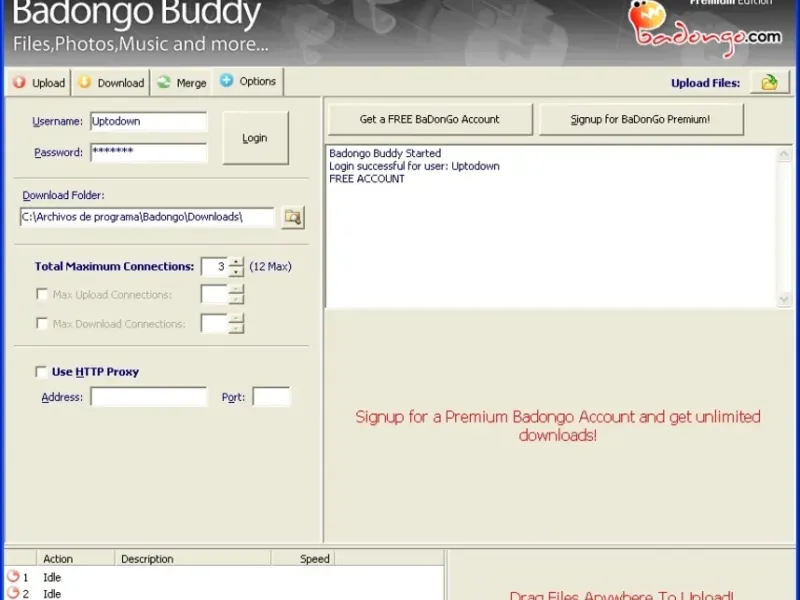Image resolution: width=800 pixels, height=600 pixels.
Task: Click 'Login successful for user: Uptodown' line
Action: coord(414,166)
